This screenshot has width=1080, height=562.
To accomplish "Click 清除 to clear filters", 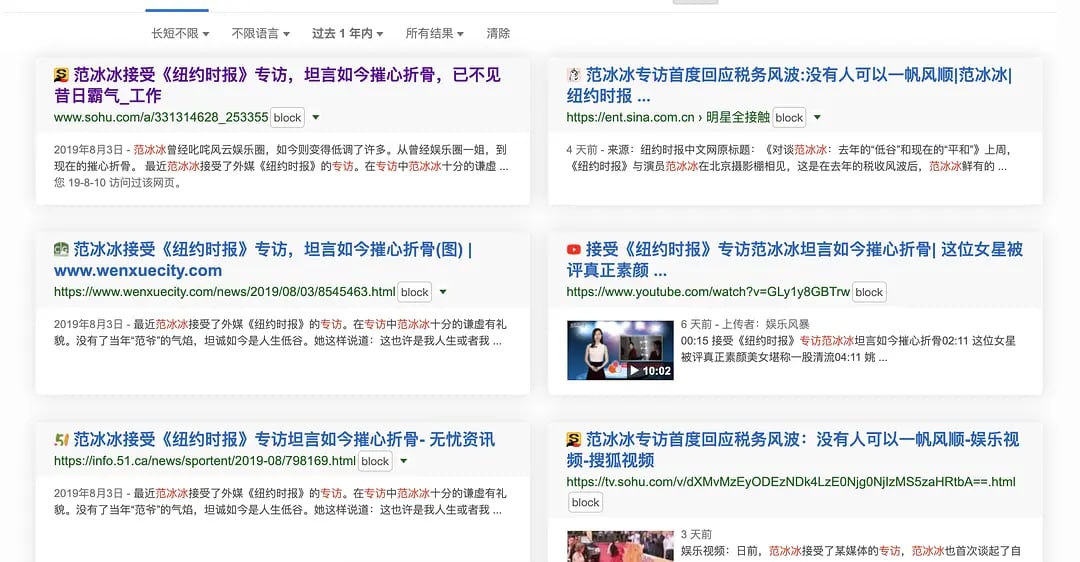I will click(x=498, y=33).
